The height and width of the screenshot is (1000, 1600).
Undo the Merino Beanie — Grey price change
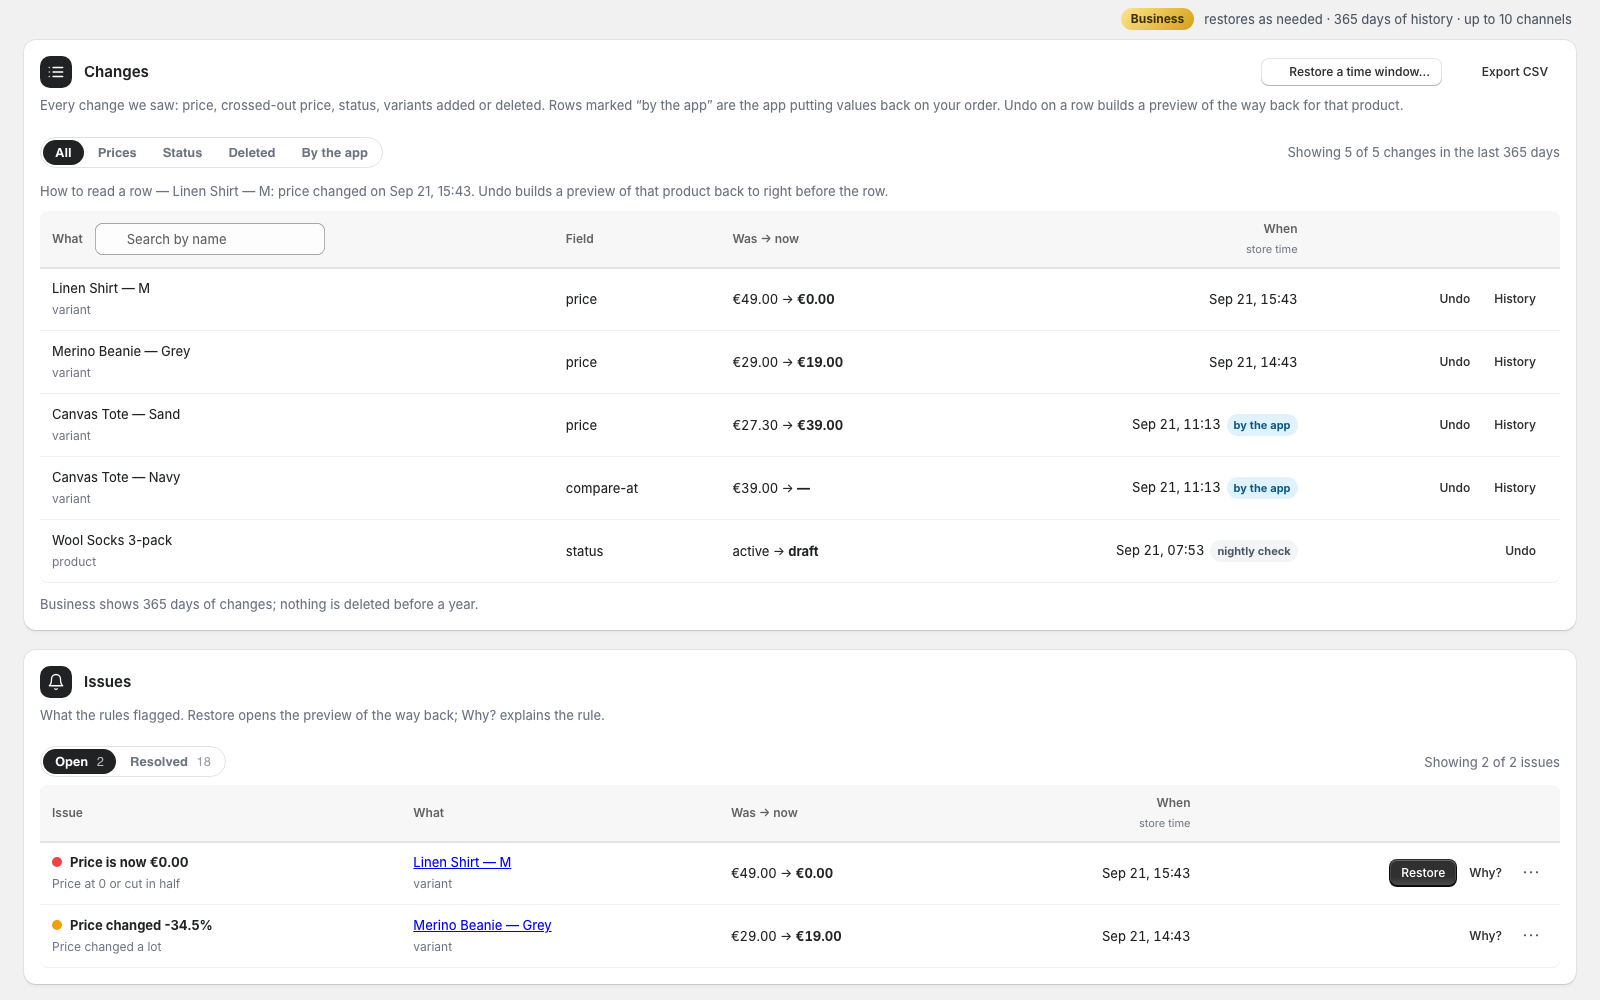pos(1455,362)
